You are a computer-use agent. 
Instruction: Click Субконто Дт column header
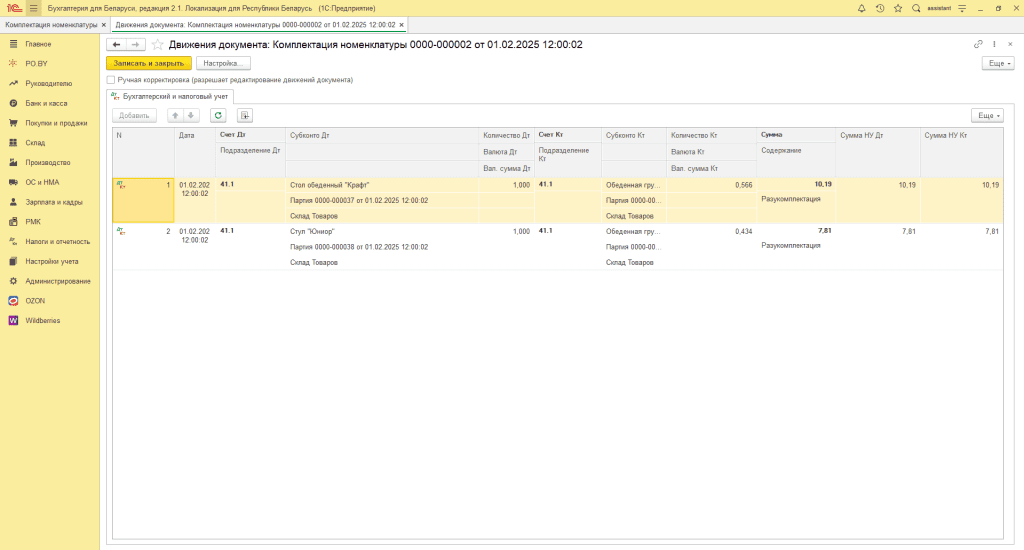[382, 135]
